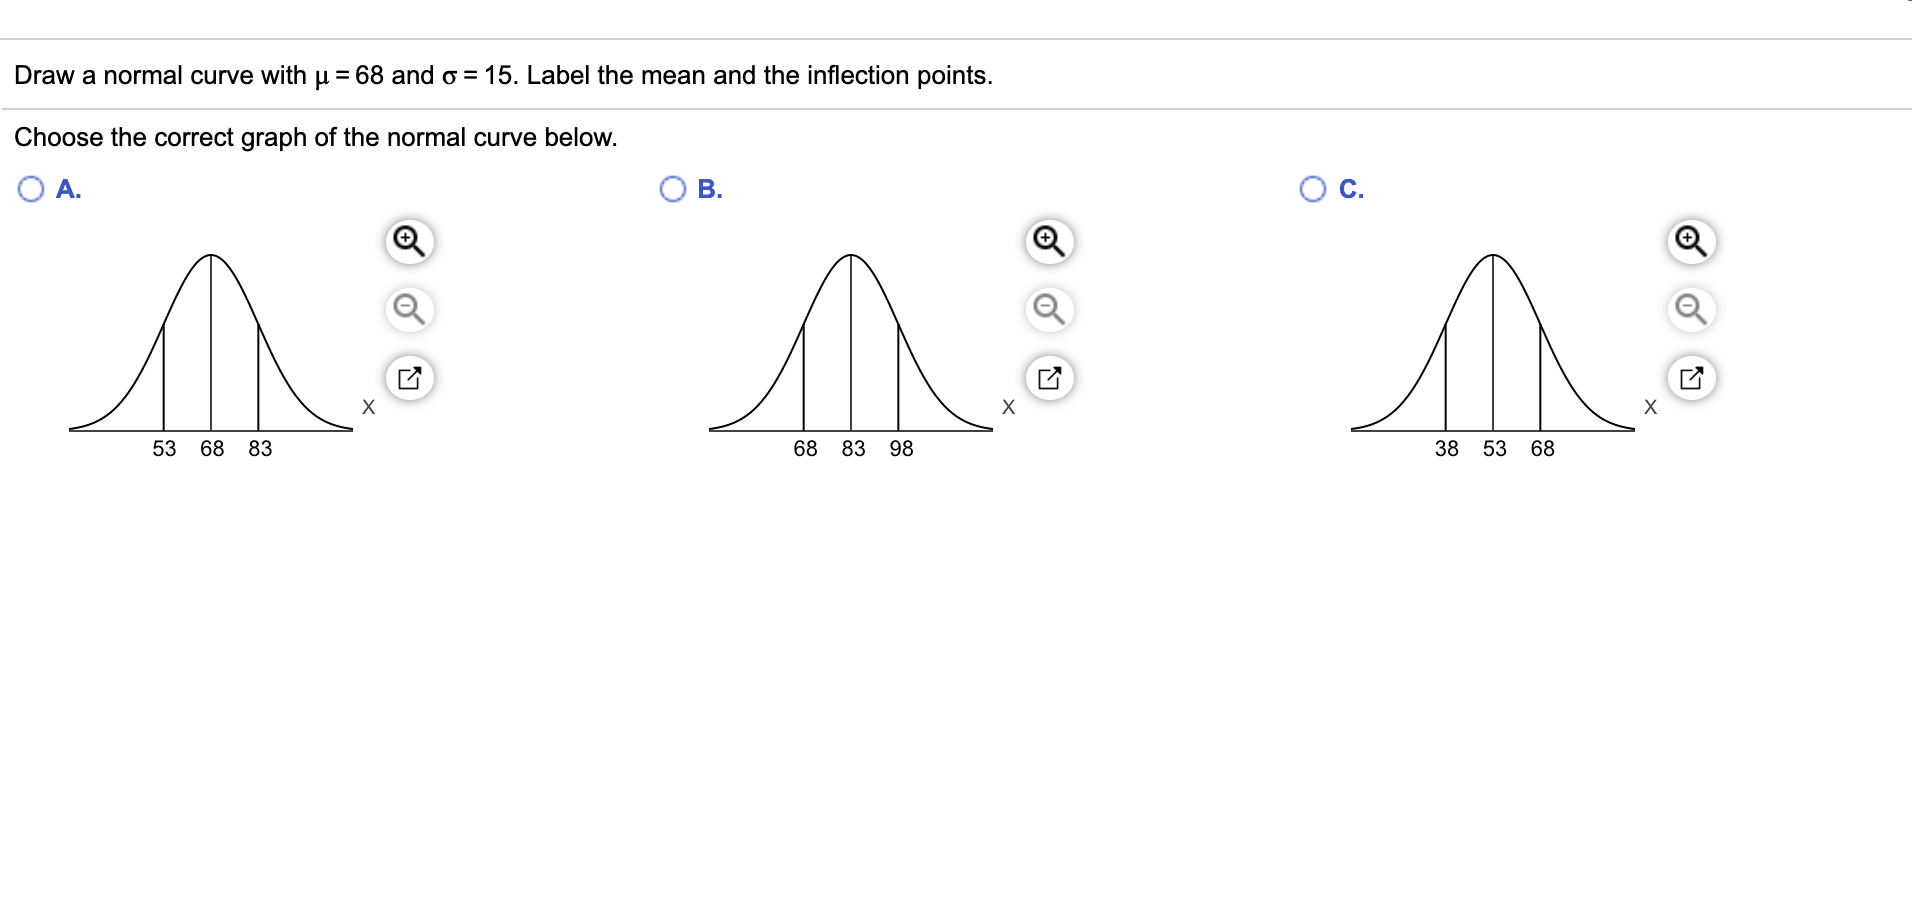Image resolution: width=1912 pixels, height=924 pixels.
Task: Click the X axis label on graph A
Action: (367, 406)
